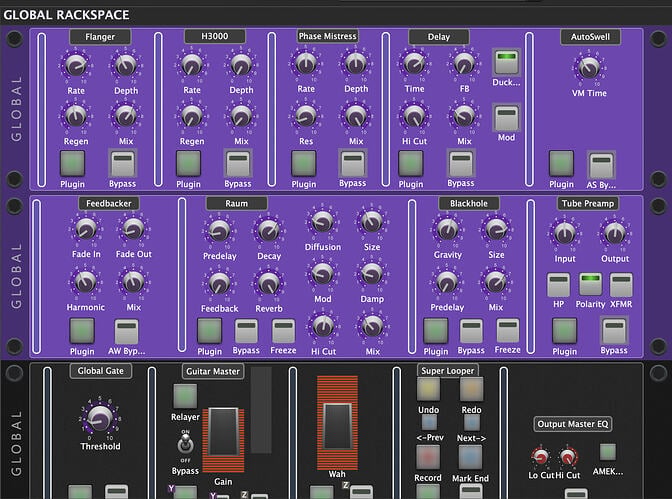The width and height of the screenshot is (672, 499).
Task: Toggle the Tube Preamp XFMR switch
Action: tap(621, 285)
